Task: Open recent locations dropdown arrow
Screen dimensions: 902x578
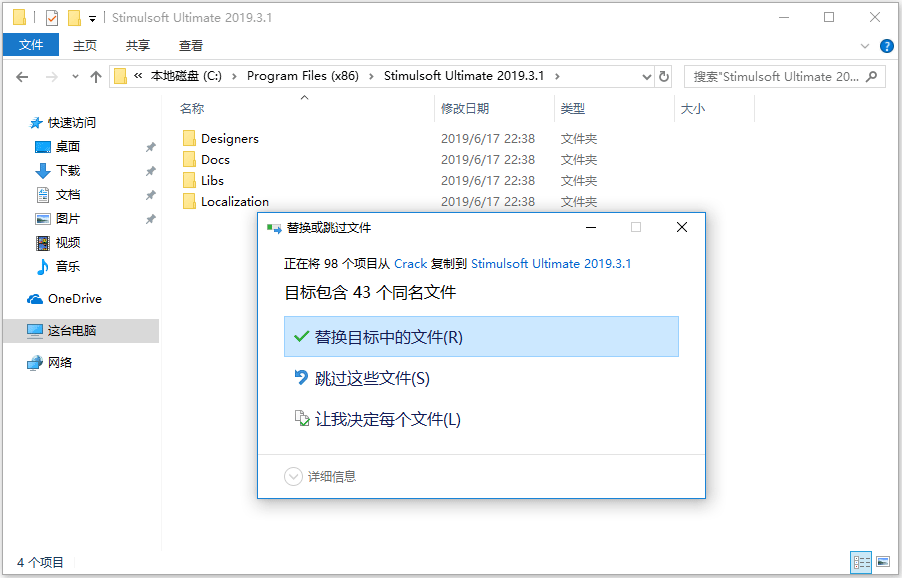Action: click(x=75, y=76)
